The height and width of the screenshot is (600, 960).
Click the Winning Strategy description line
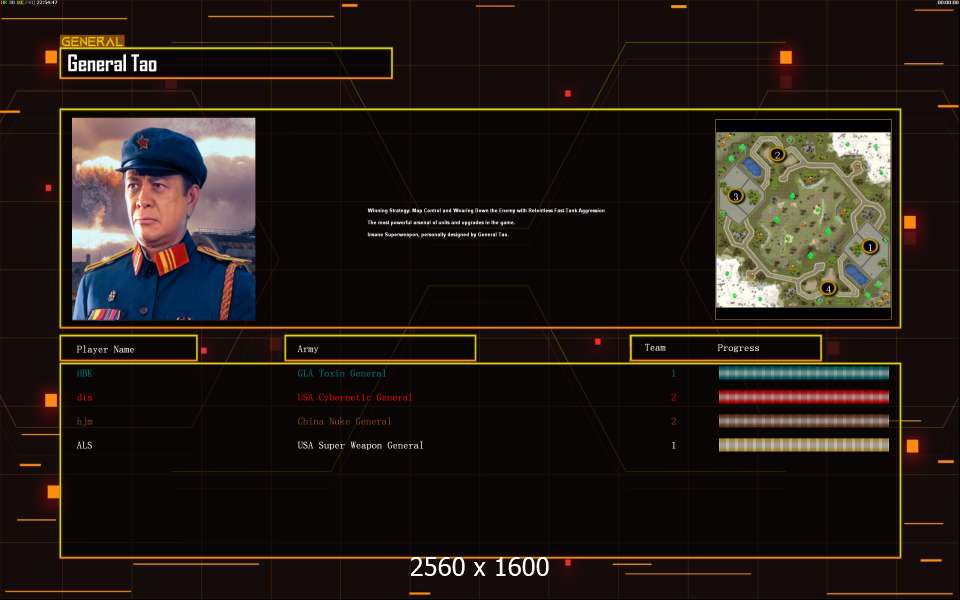pyautogui.click(x=486, y=211)
